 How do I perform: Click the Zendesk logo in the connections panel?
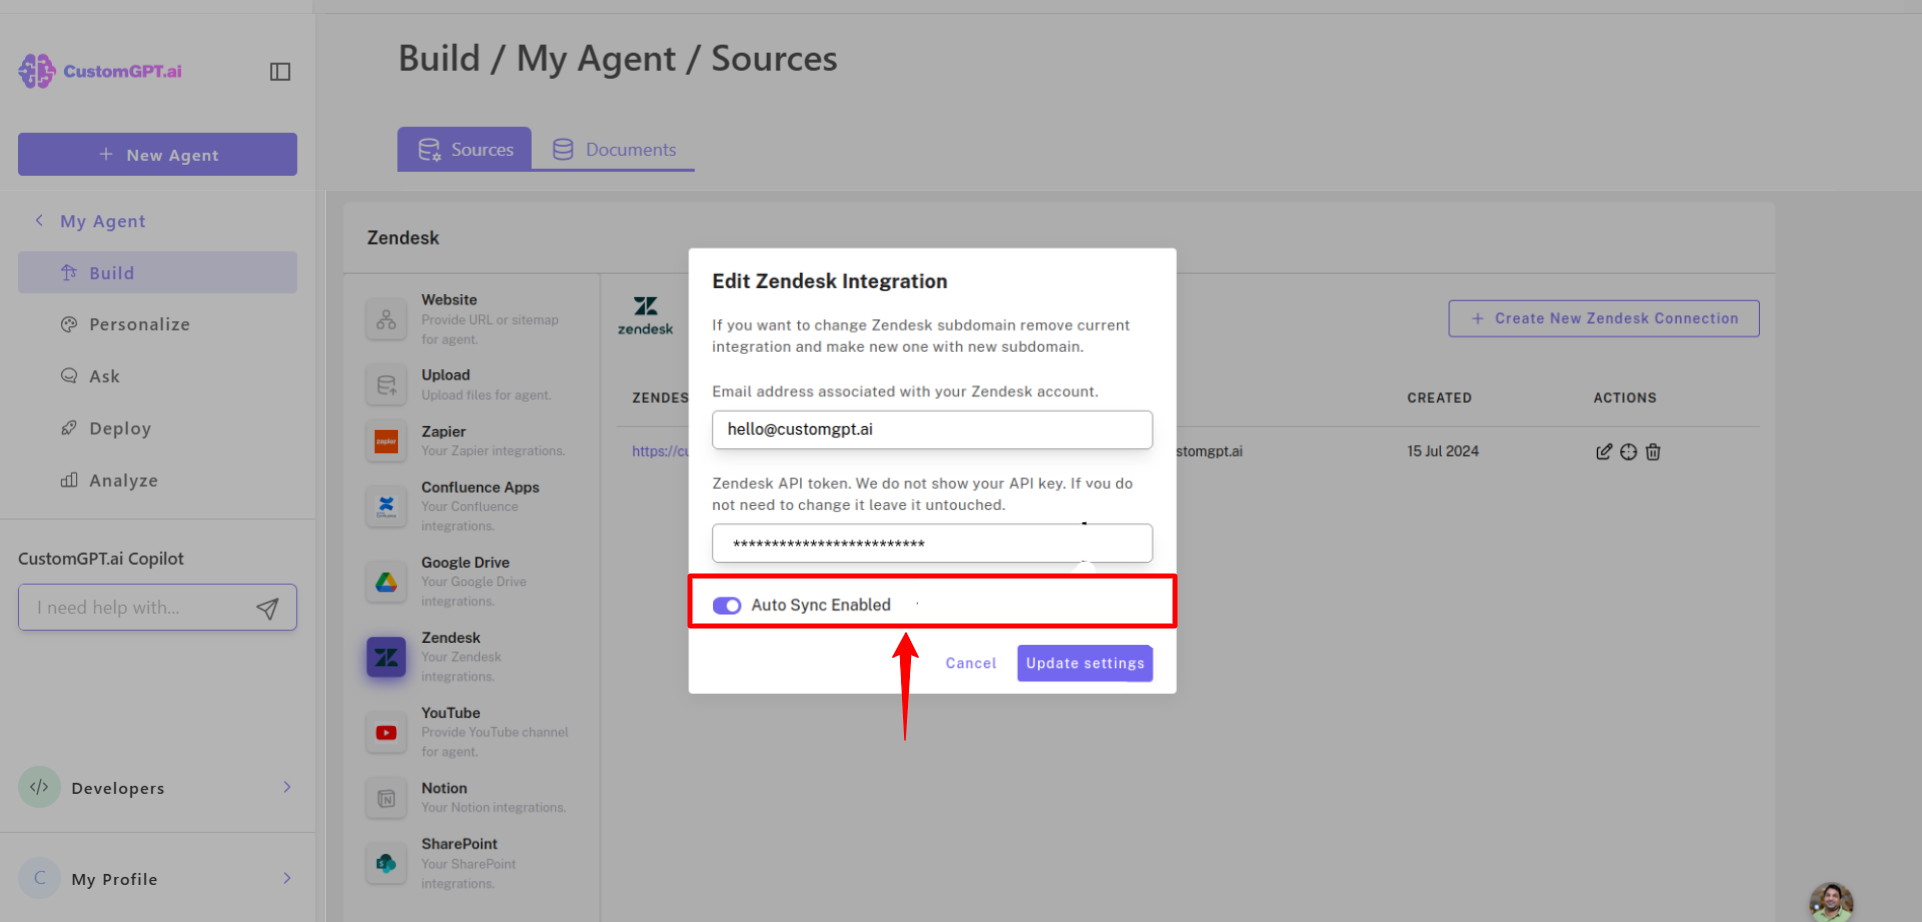coord(645,316)
